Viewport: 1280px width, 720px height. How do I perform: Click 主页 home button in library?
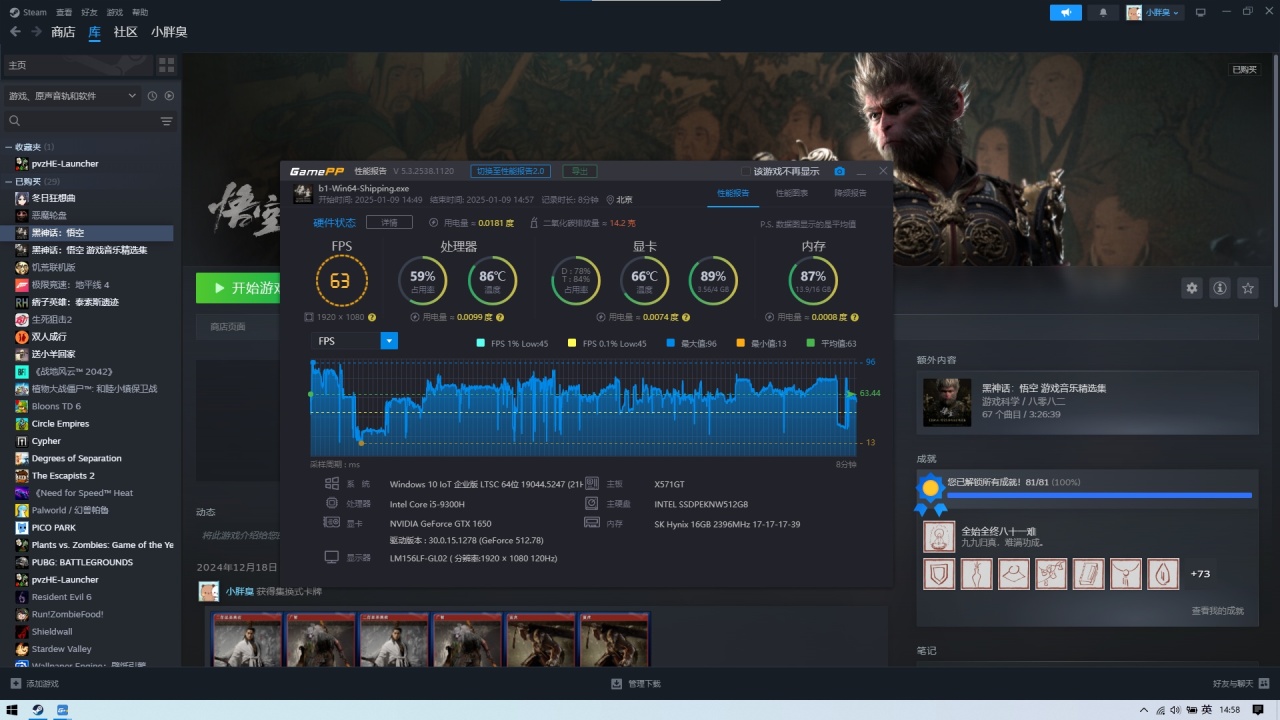coord(79,65)
